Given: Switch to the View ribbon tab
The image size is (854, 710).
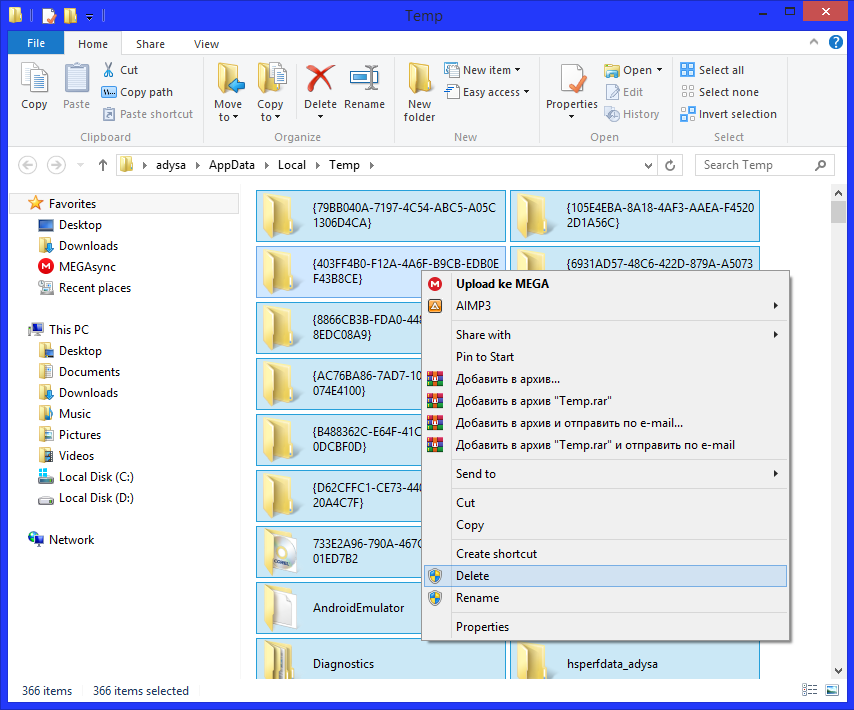Looking at the screenshot, I should (206, 44).
